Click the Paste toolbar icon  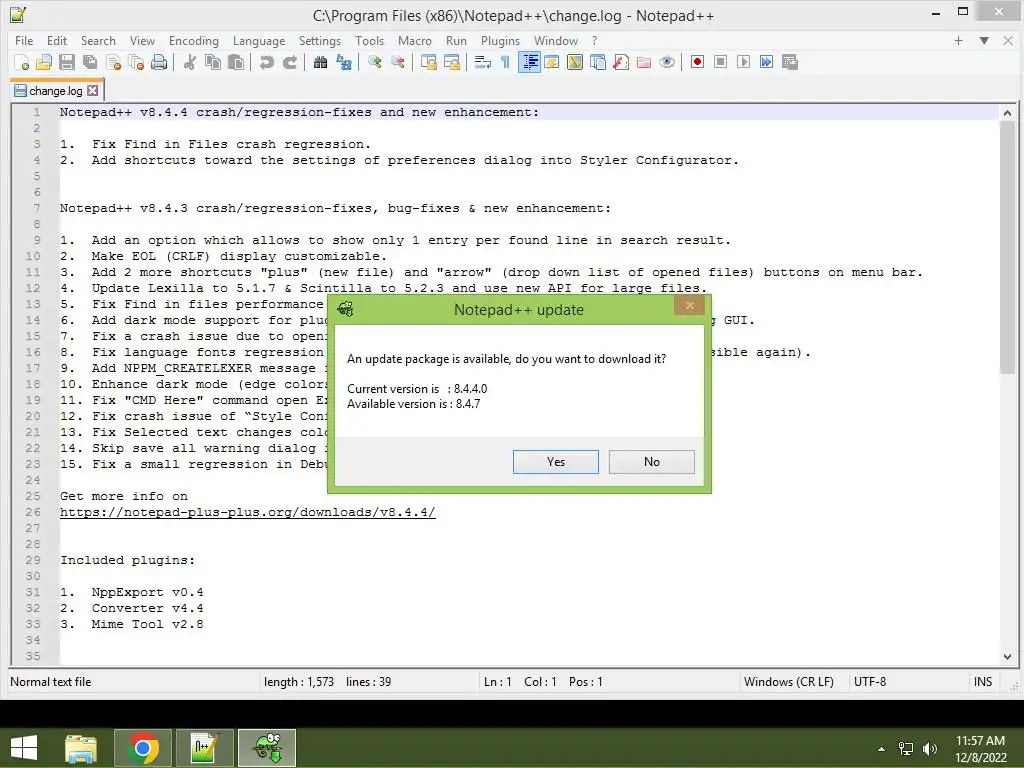coord(236,62)
